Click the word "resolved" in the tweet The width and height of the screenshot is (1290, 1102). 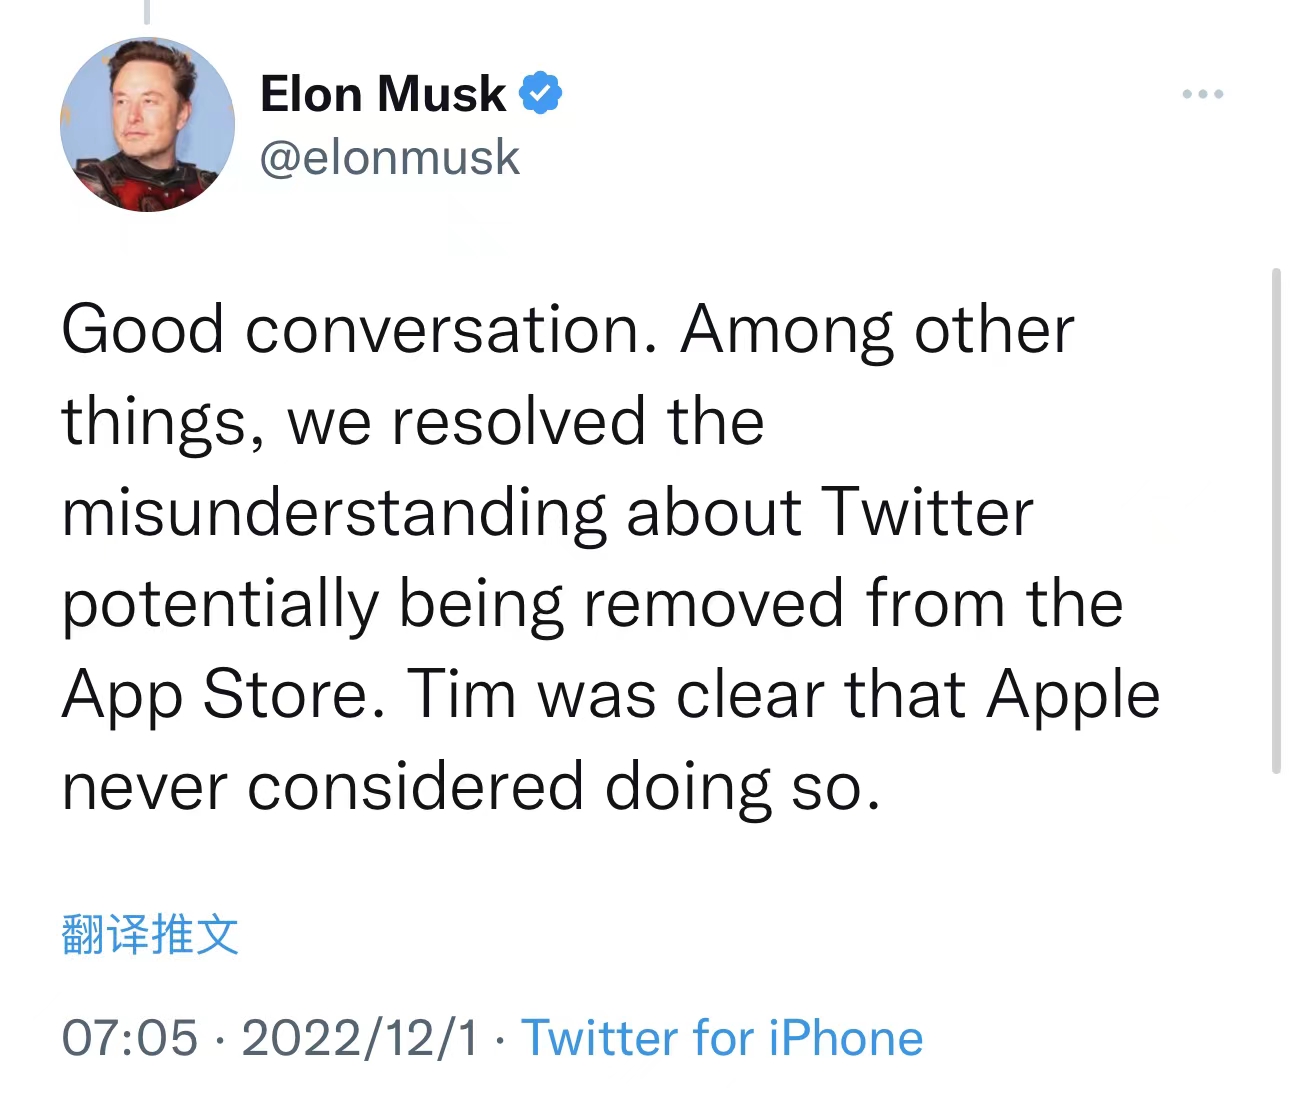pos(519,421)
